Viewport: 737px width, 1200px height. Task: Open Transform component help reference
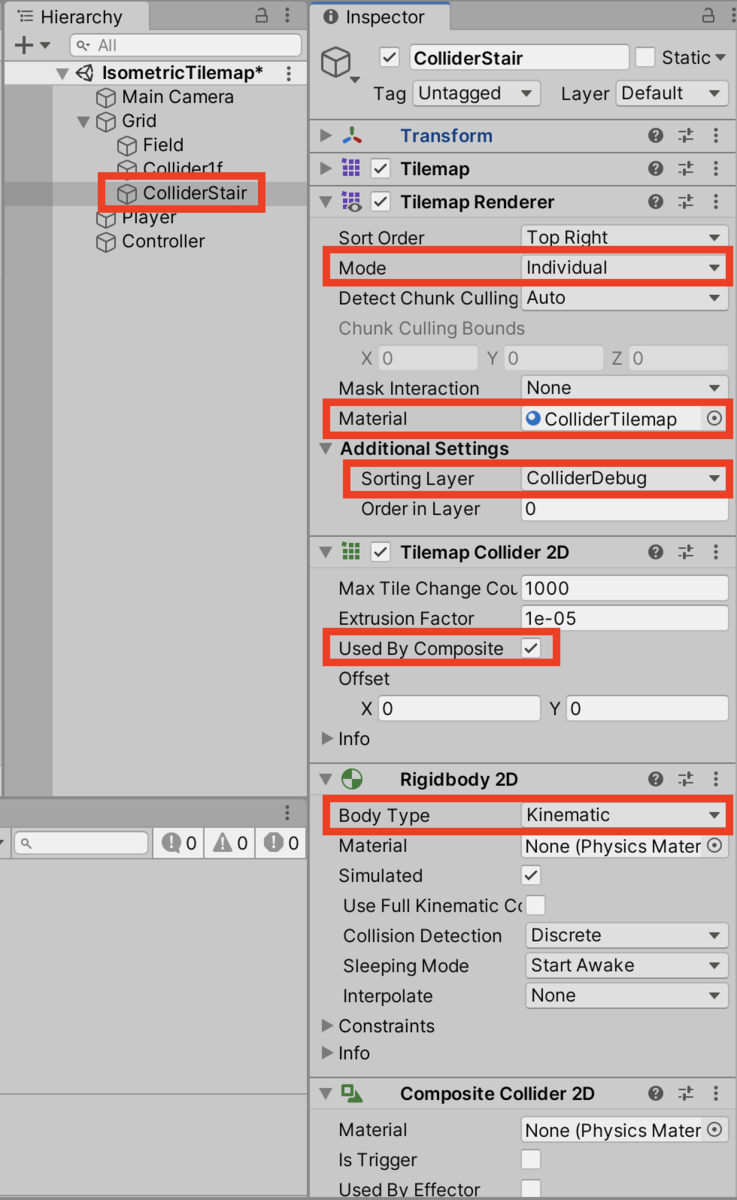tap(656, 136)
